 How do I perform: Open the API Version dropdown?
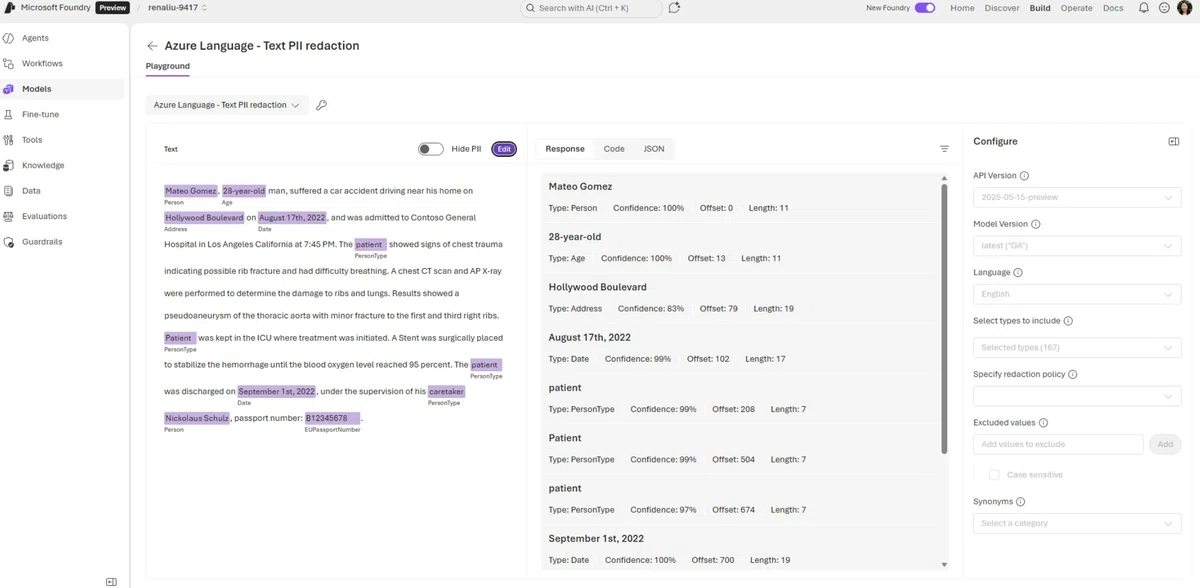(x=1077, y=198)
